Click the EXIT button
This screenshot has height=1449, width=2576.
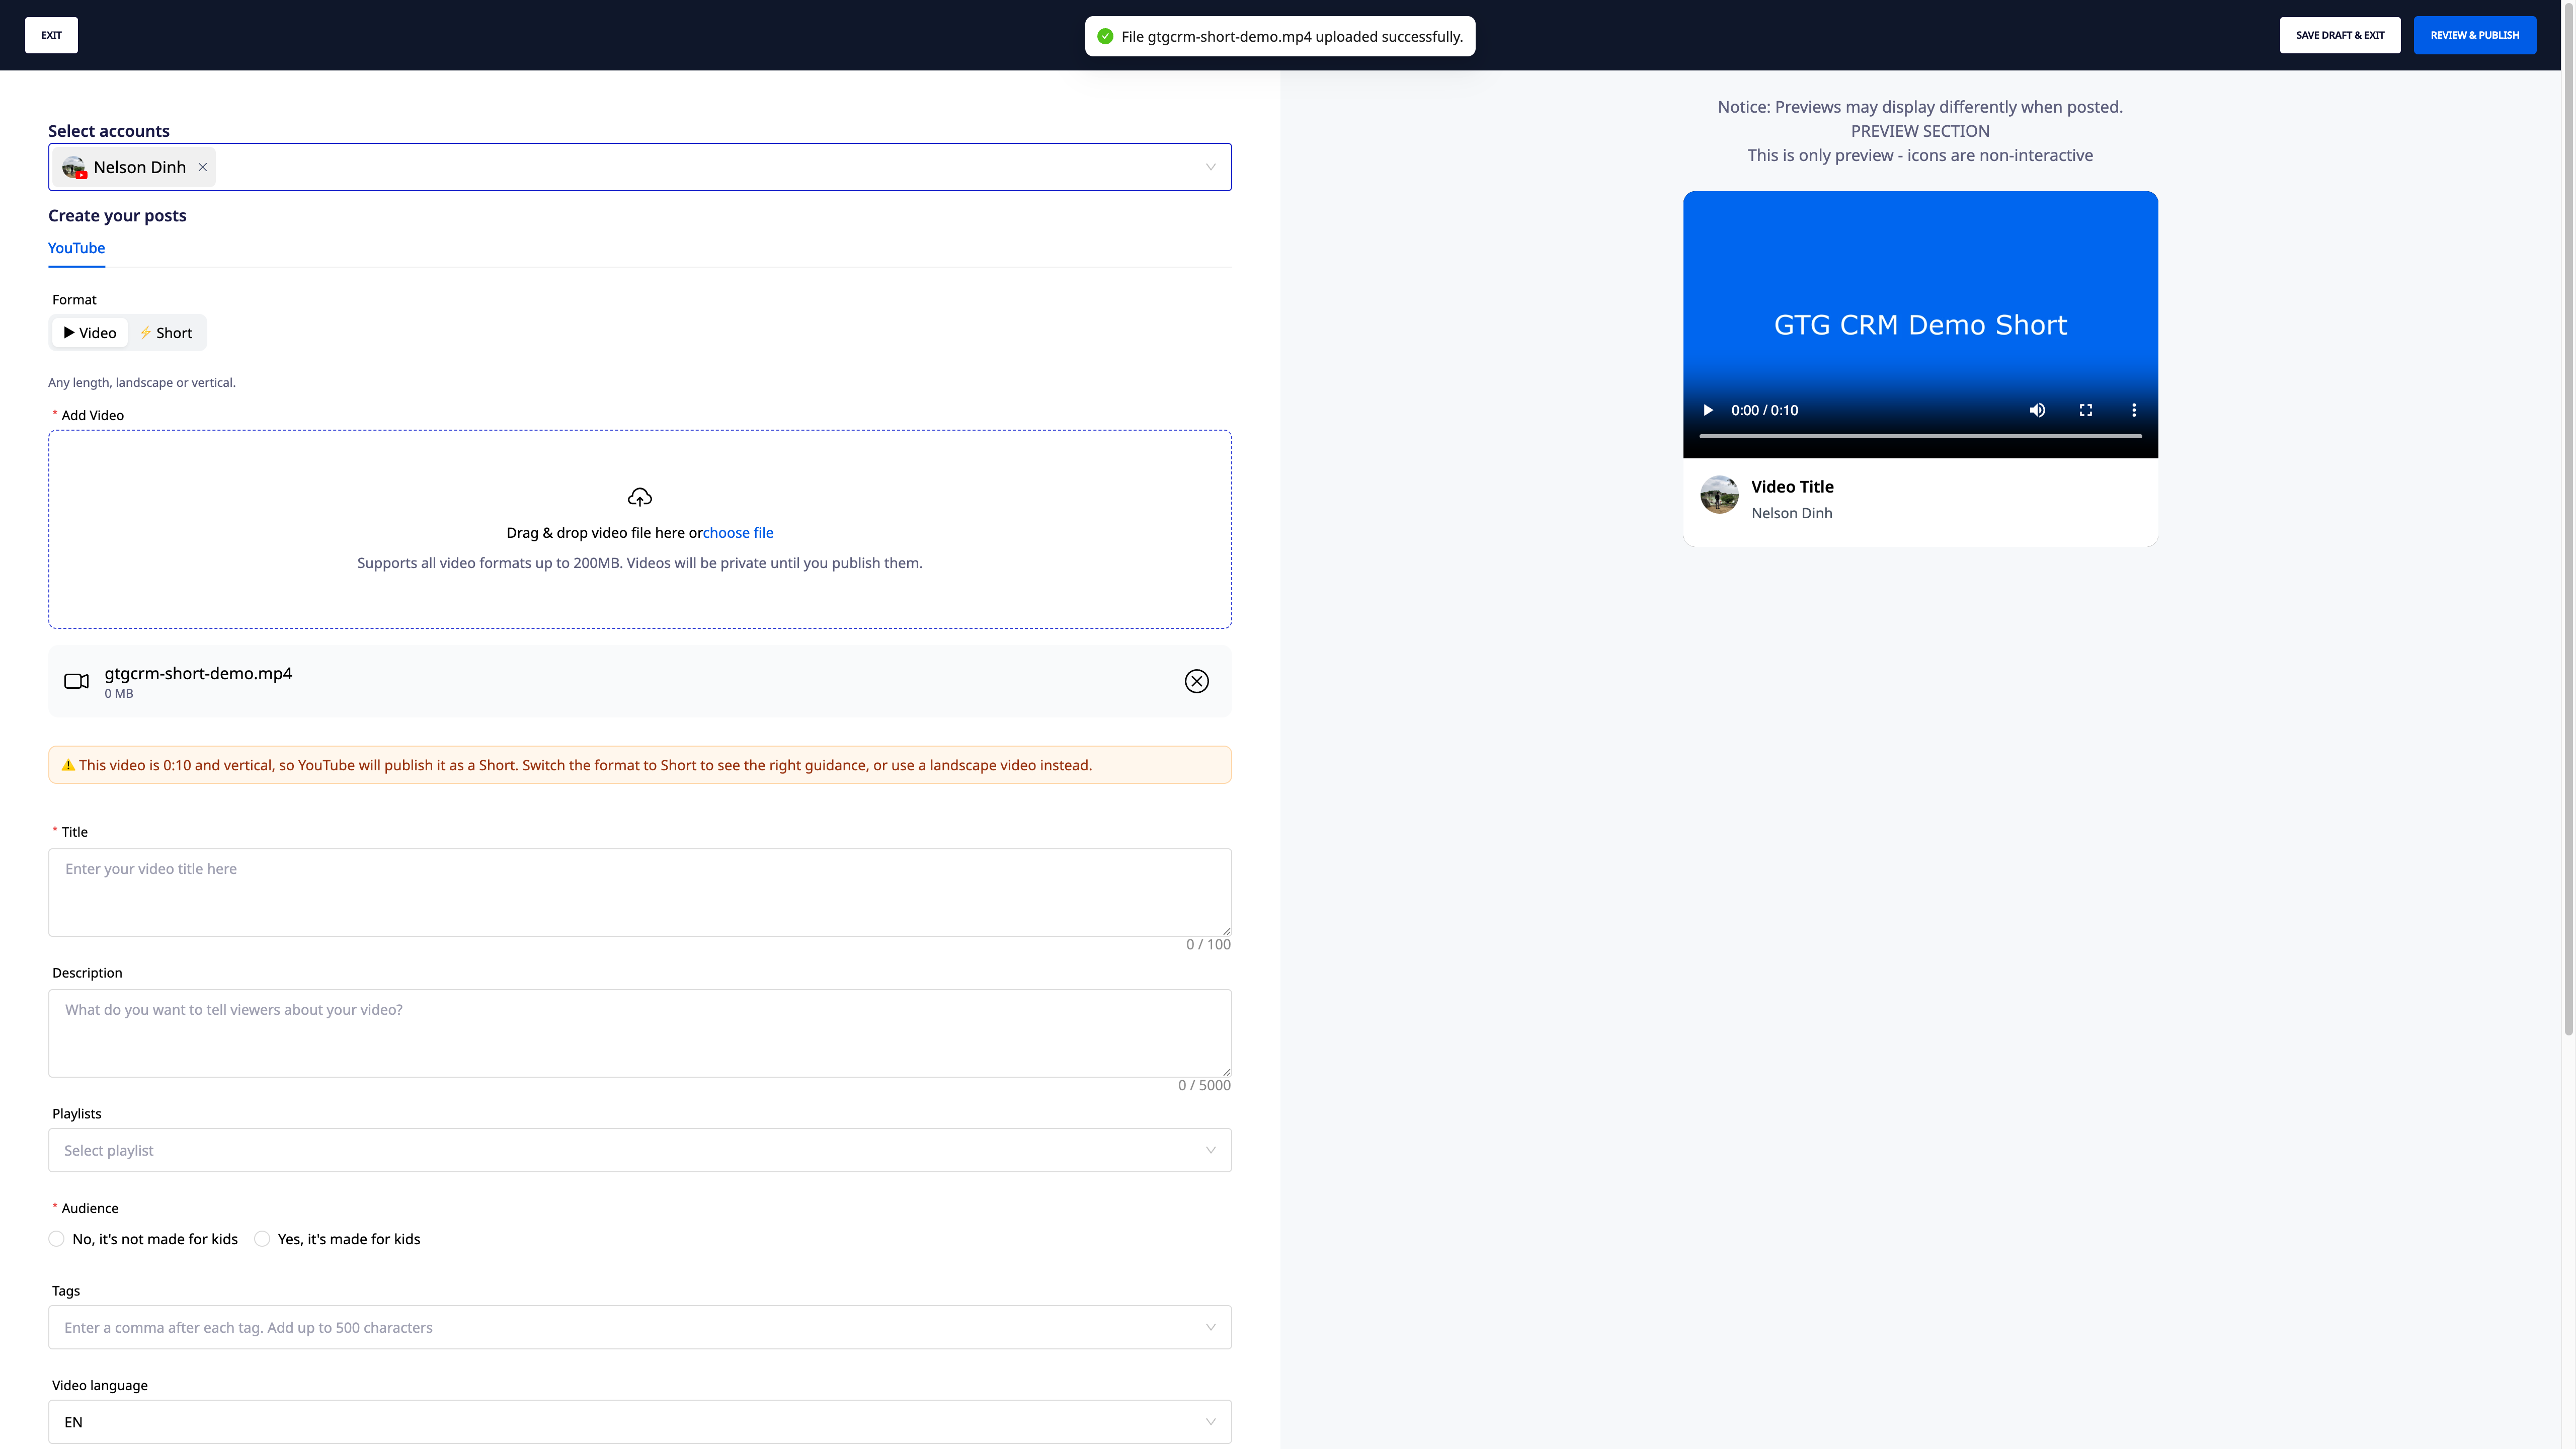[51, 35]
